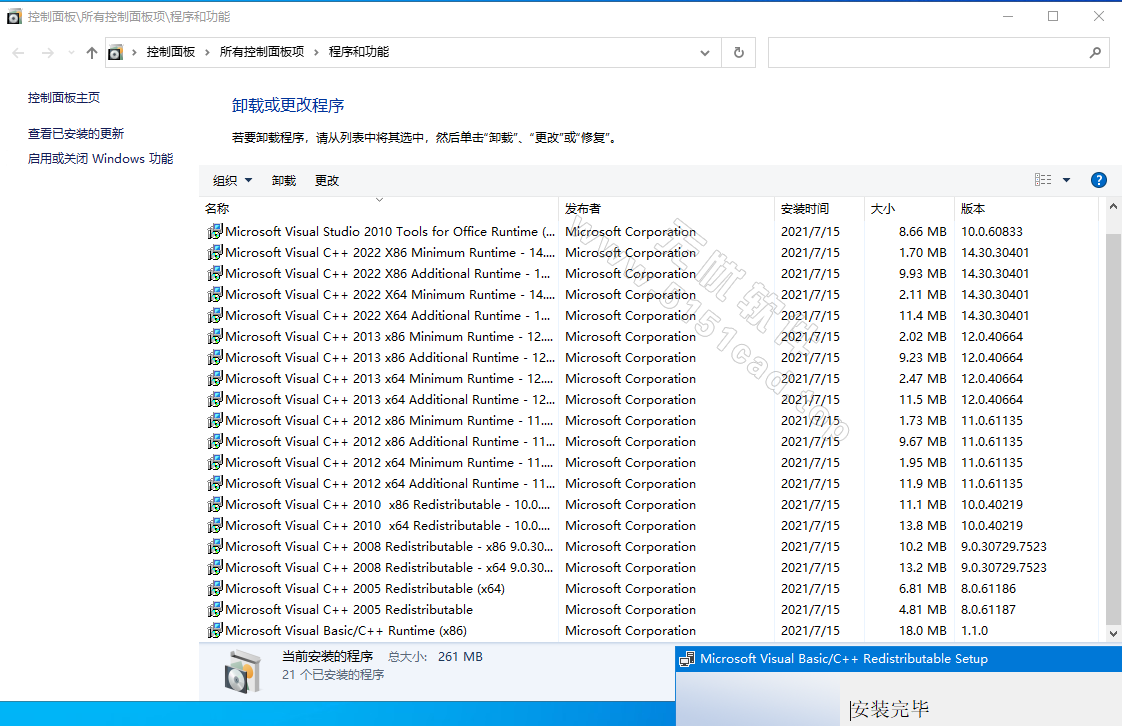This screenshot has width=1122, height=726.
Task: Click 所有控制面板项 breadcrumb segment
Action: pyautogui.click(x=262, y=51)
